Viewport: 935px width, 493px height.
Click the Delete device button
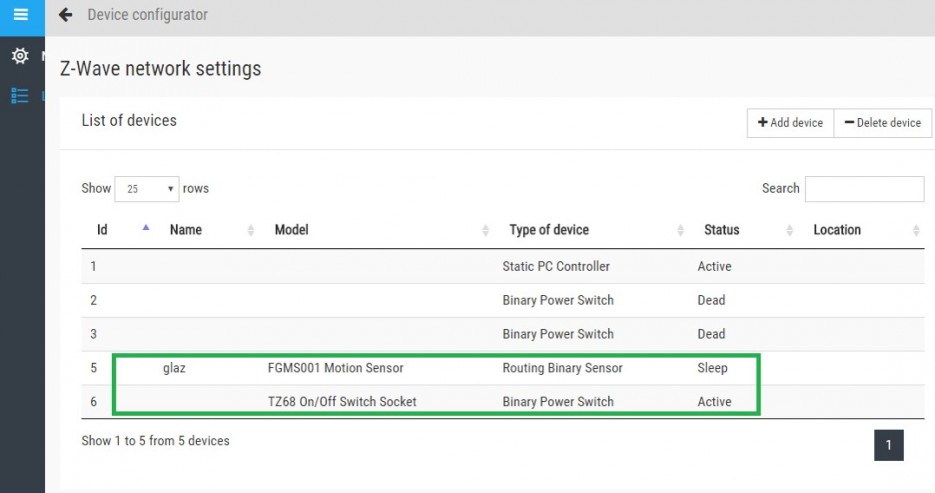point(883,123)
